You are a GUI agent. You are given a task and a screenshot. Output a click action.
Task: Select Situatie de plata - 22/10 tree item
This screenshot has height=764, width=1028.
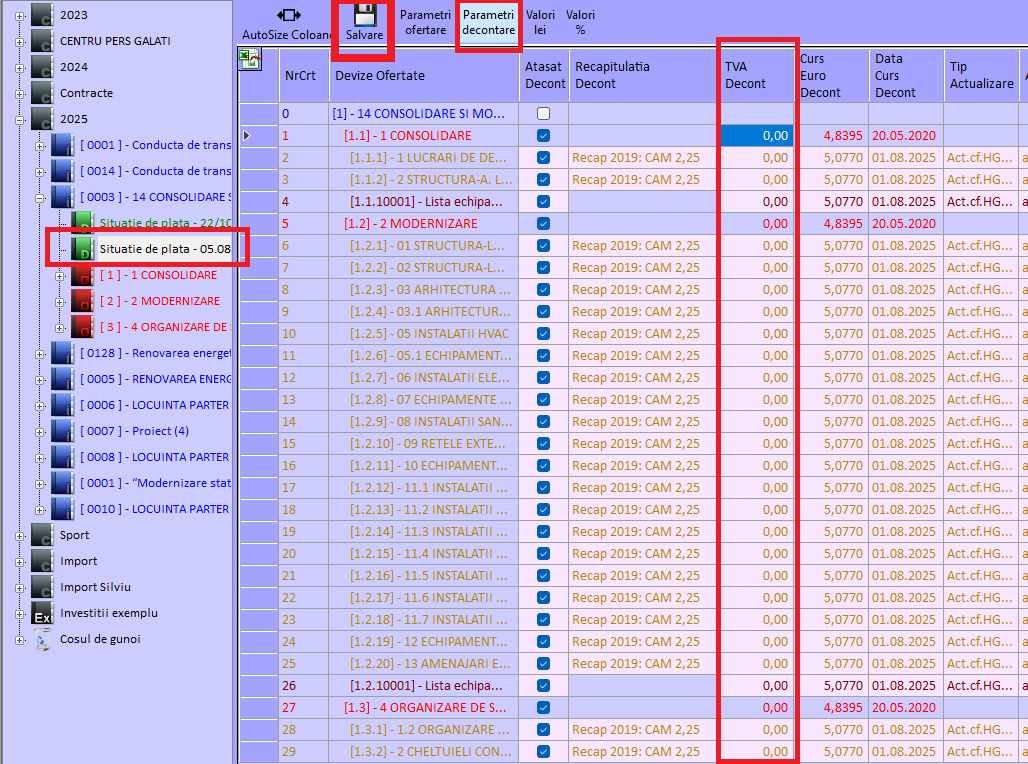[164, 222]
